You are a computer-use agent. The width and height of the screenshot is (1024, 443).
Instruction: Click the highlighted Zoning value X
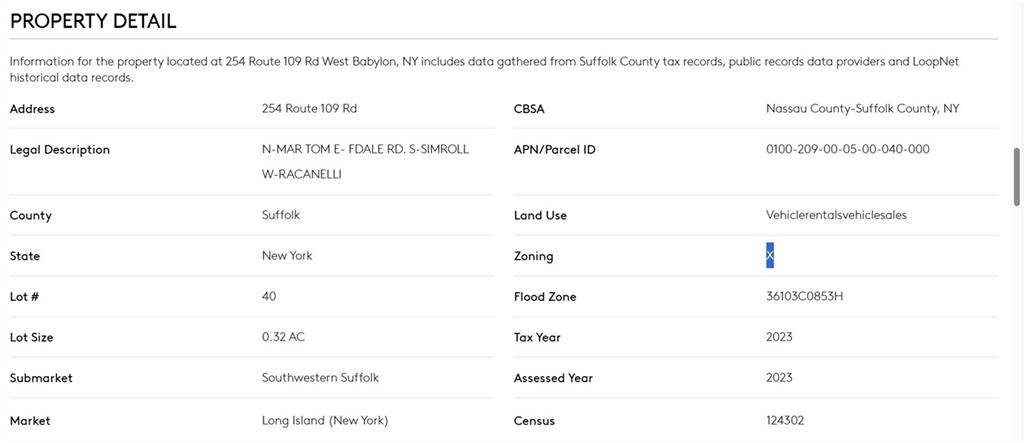tap(770, 256)
